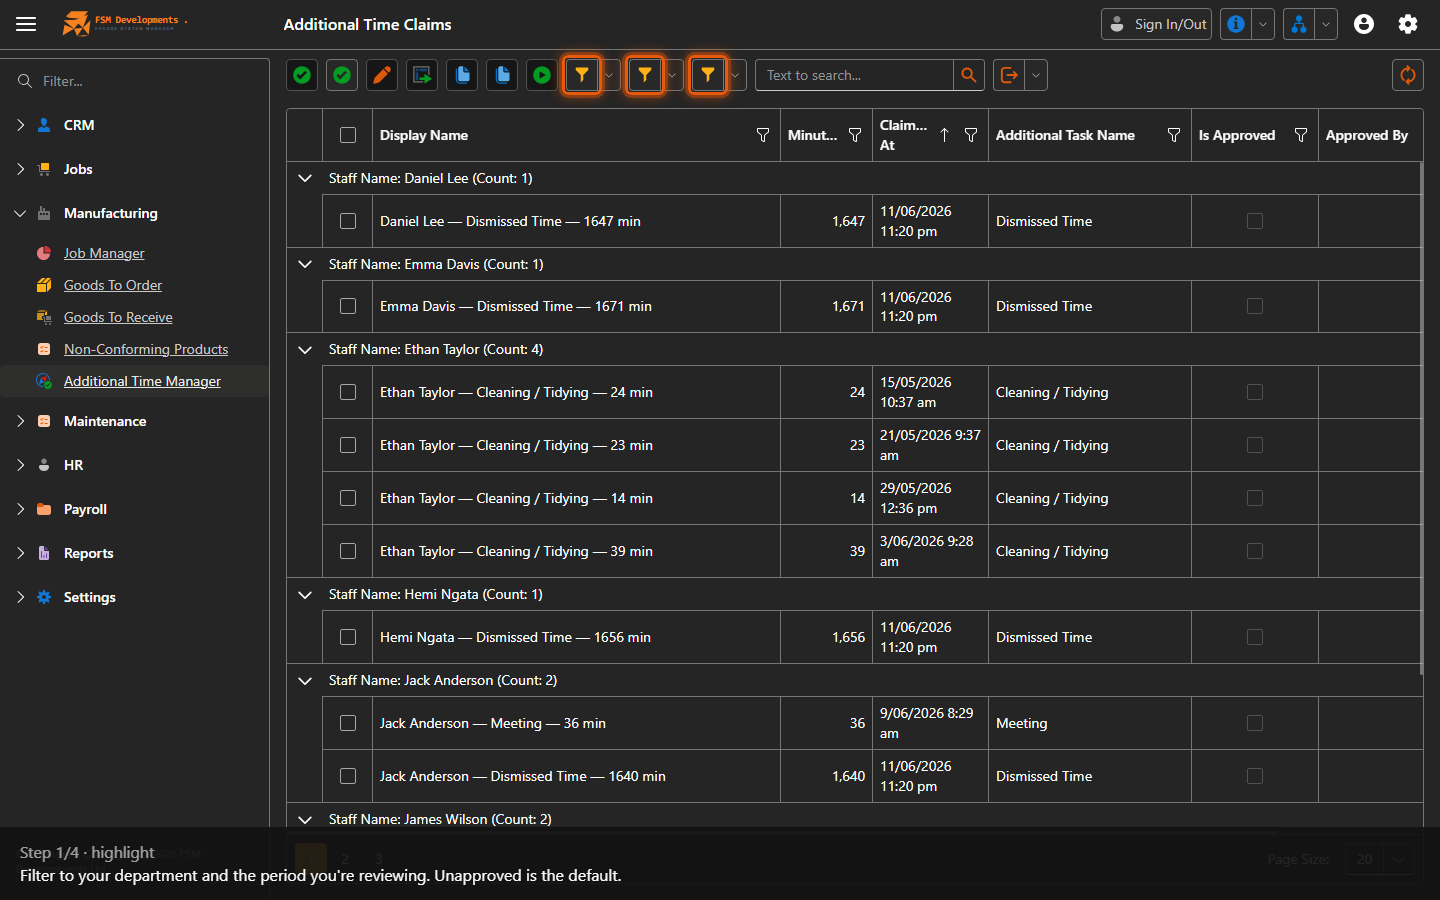Click the blue organisation hierarchy icon
The image size is (1440, 900).
coord(1299,24)
